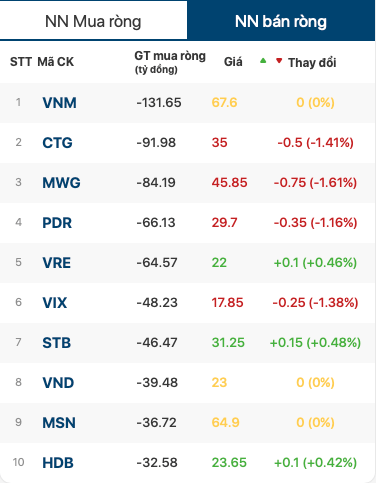Screen dimensions: 376x483
Task: Open CTG stock ticker link
Action: [57, 143]
